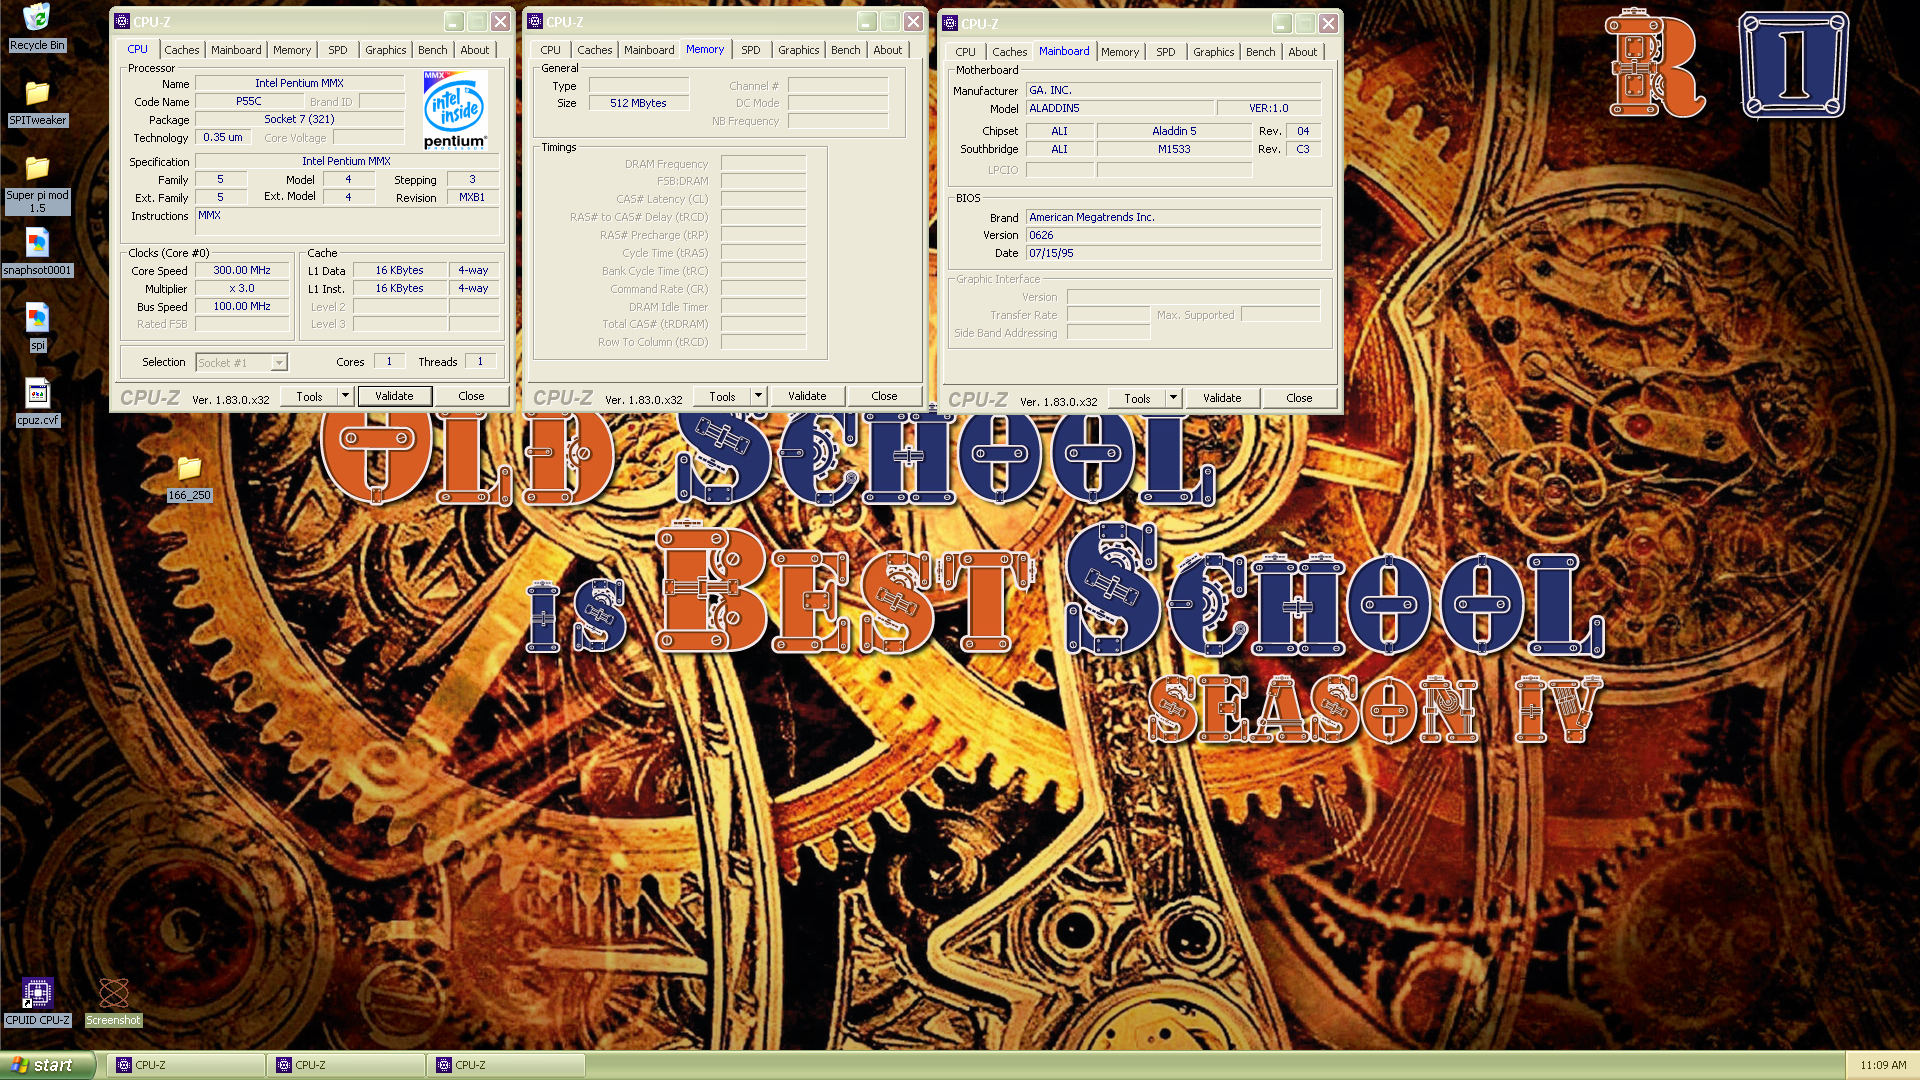Switch to first CPU-Z taskbar item

pos(185,1065)
